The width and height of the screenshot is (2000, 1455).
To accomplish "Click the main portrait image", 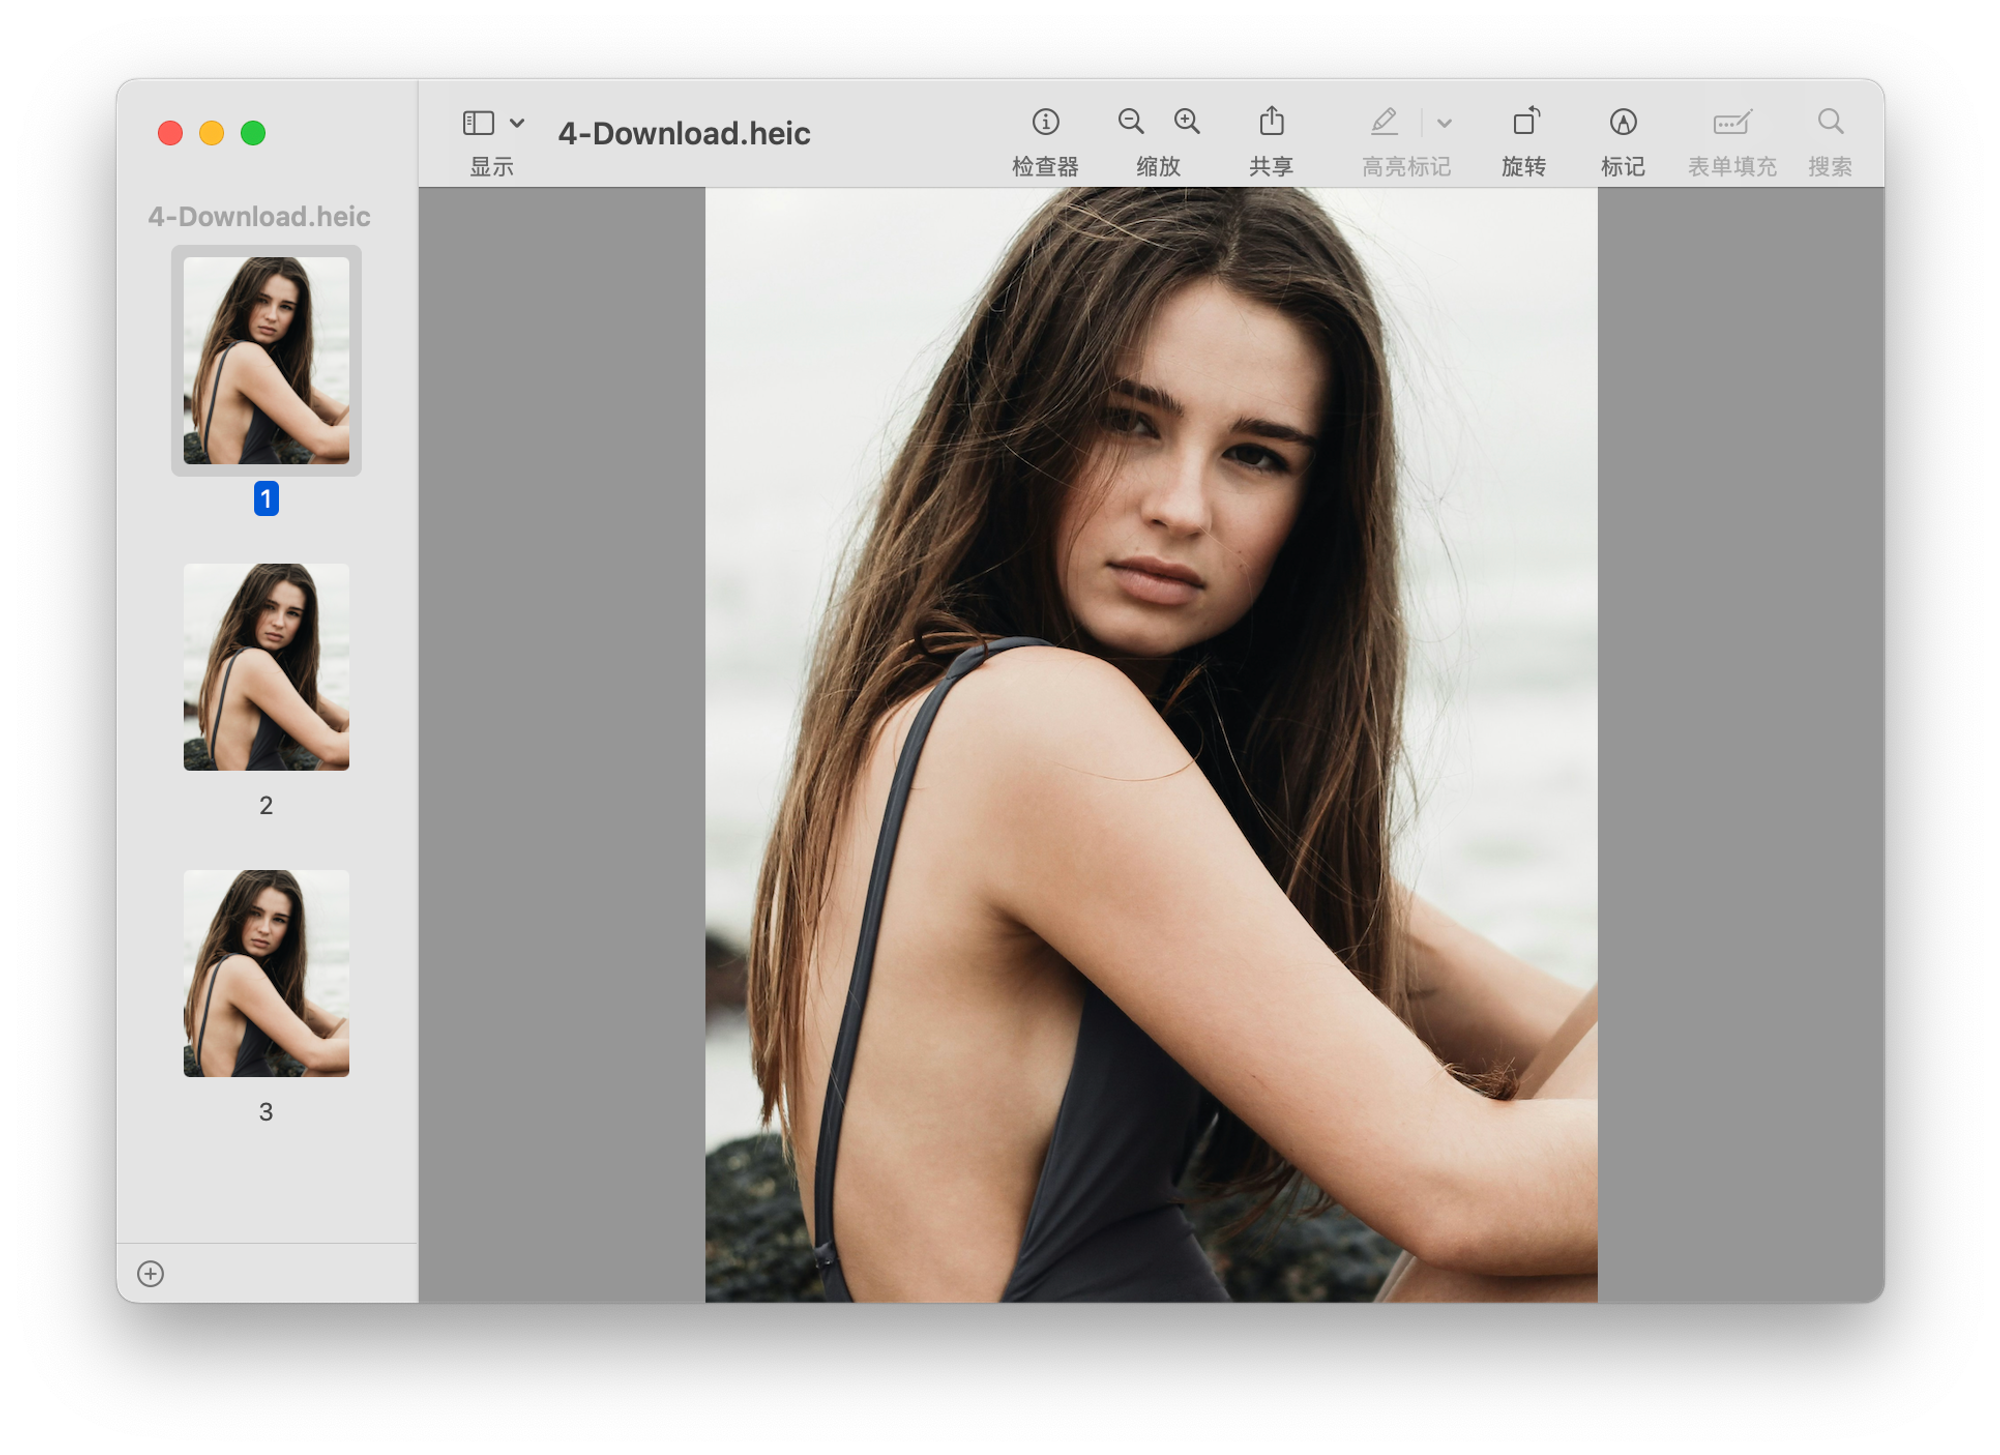I will [x=1151, y=745].
